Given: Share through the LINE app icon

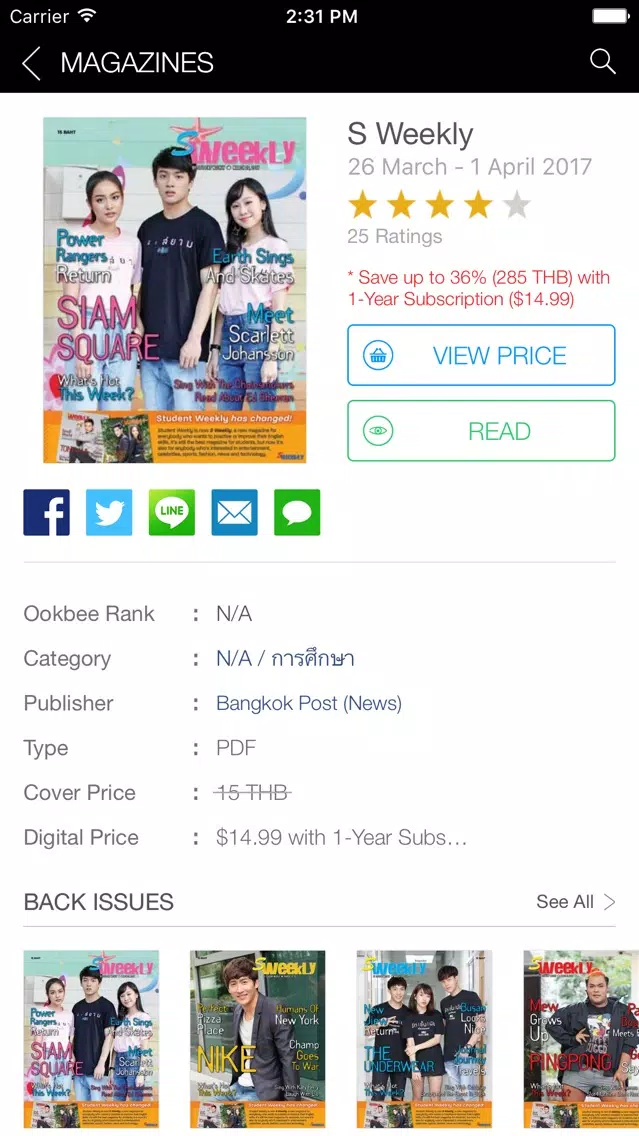Looking at the screenshot, I should 172,512.
